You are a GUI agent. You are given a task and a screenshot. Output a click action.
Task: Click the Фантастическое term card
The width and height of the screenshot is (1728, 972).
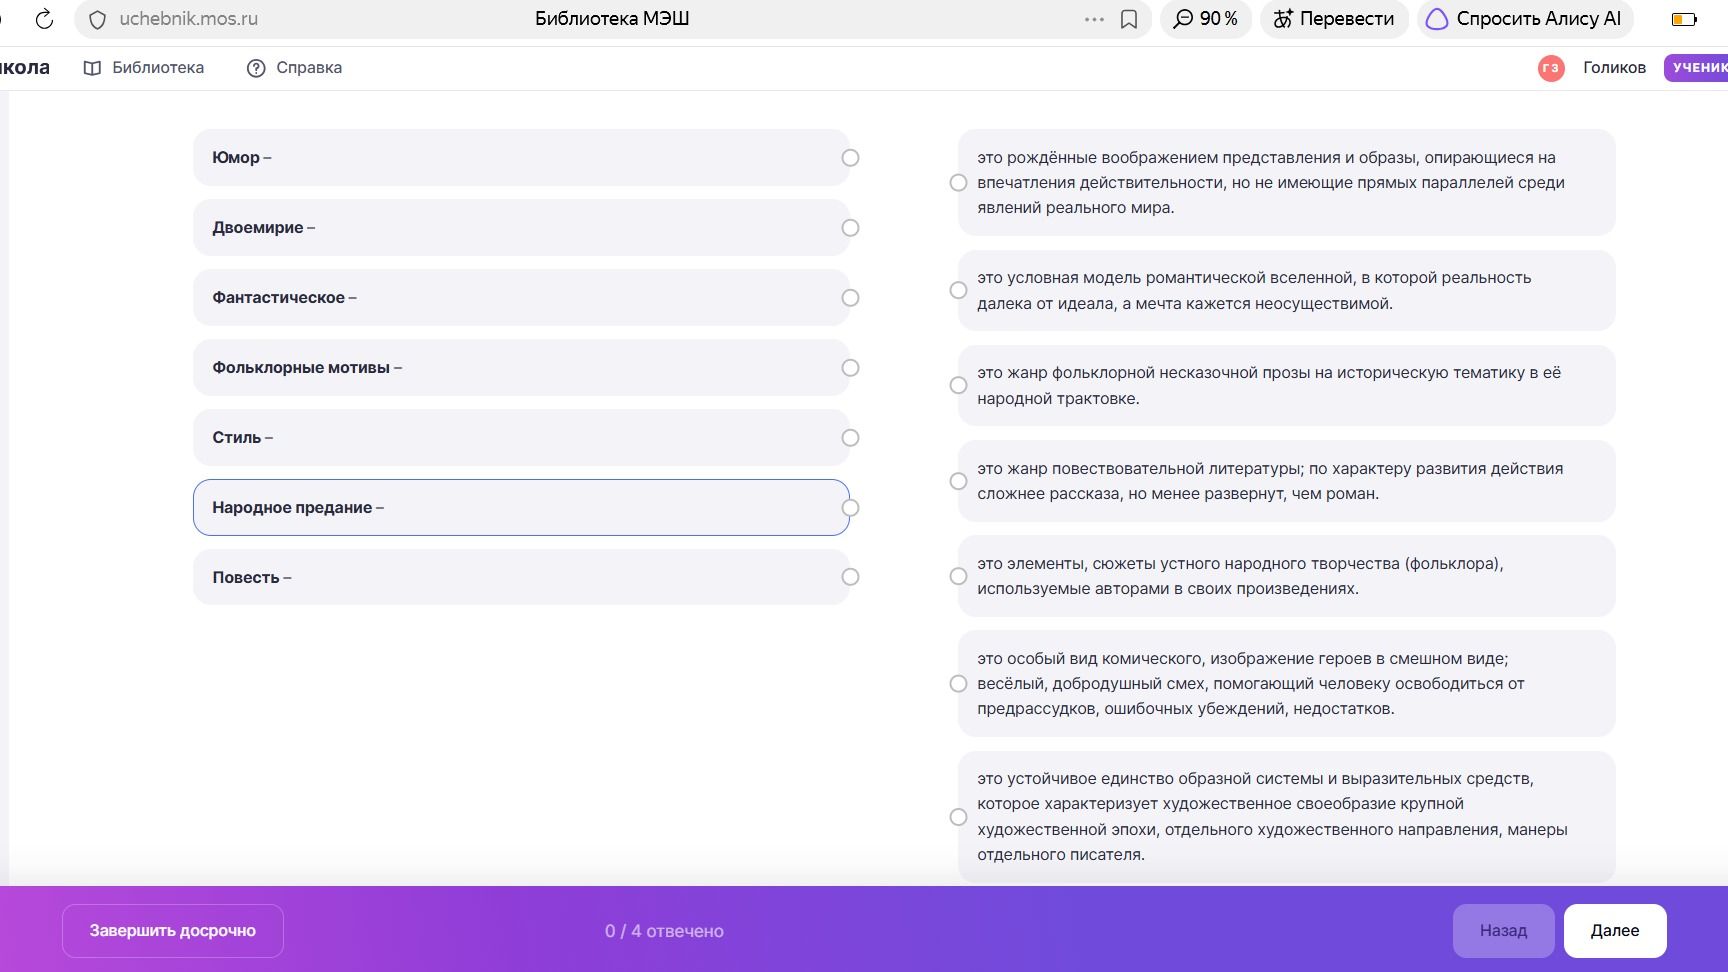pos(521,298)
